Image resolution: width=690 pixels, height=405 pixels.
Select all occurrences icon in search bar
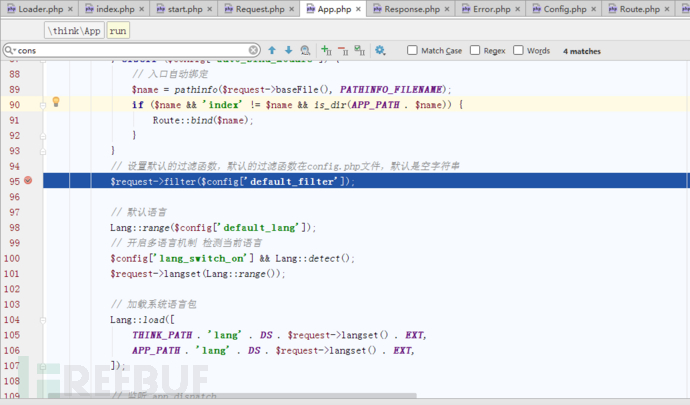pos(360,50)
